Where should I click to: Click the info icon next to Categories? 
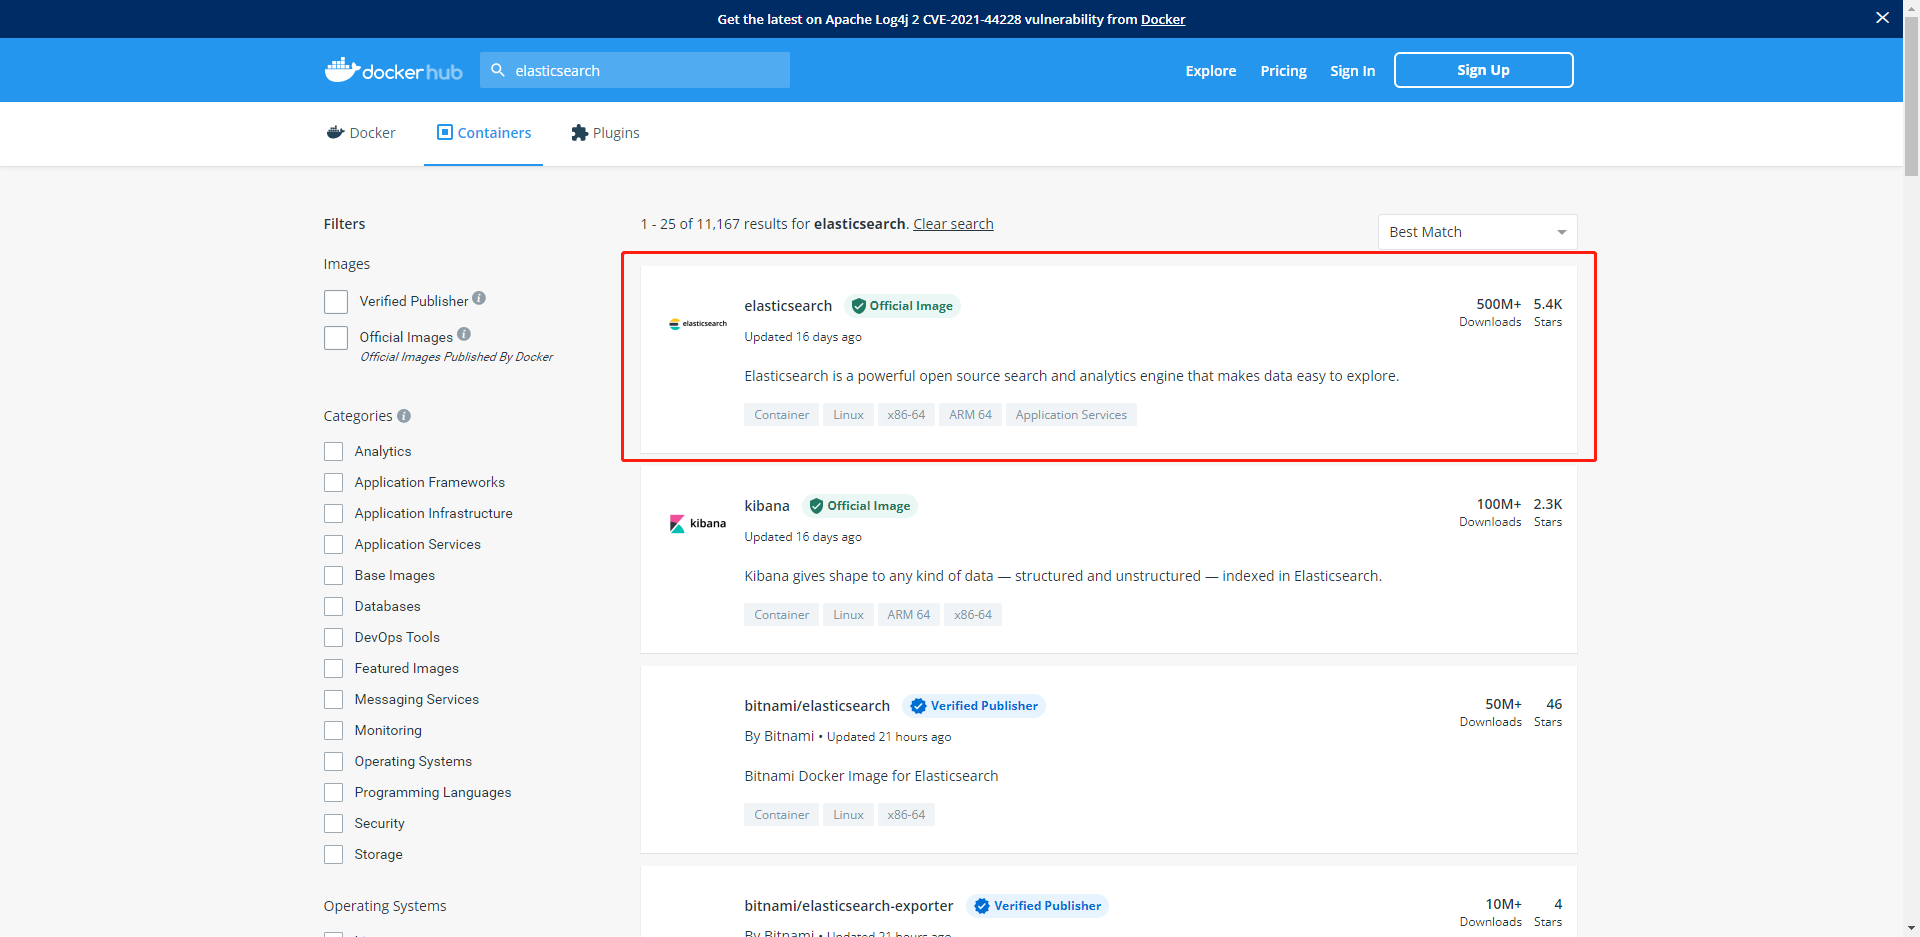pyautogui.click(x=405, y=415)
